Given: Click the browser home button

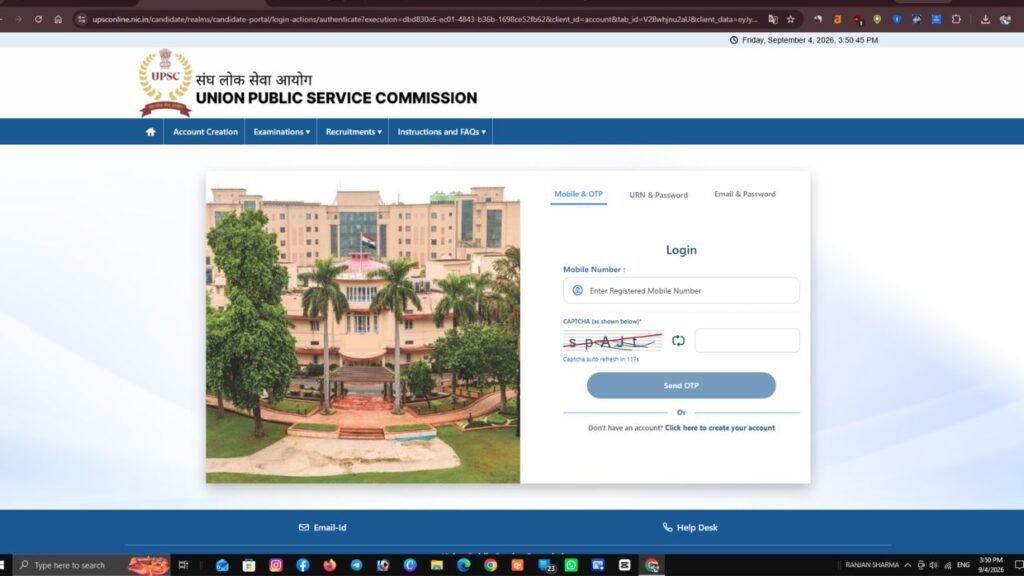Looking at the screenshot, I should click(x=58, y=20).
